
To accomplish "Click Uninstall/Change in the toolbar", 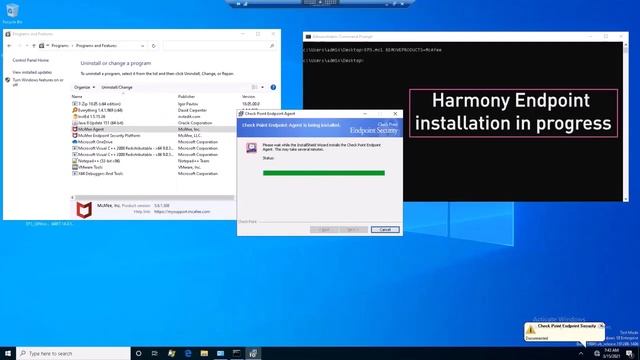I will point(117,87).
